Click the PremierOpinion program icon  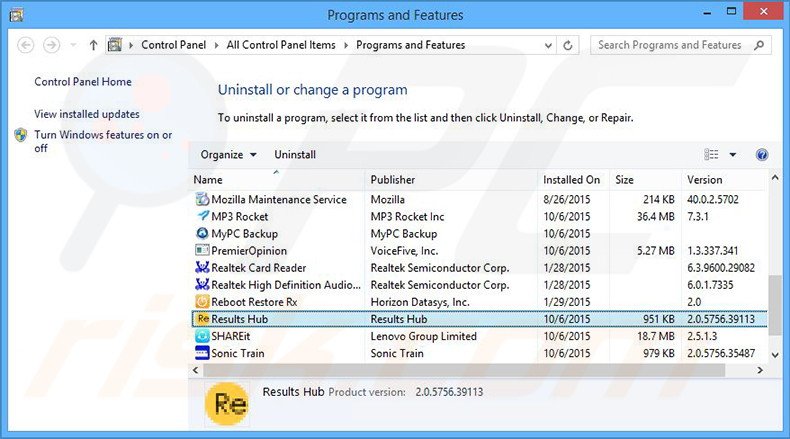(202, 250)
